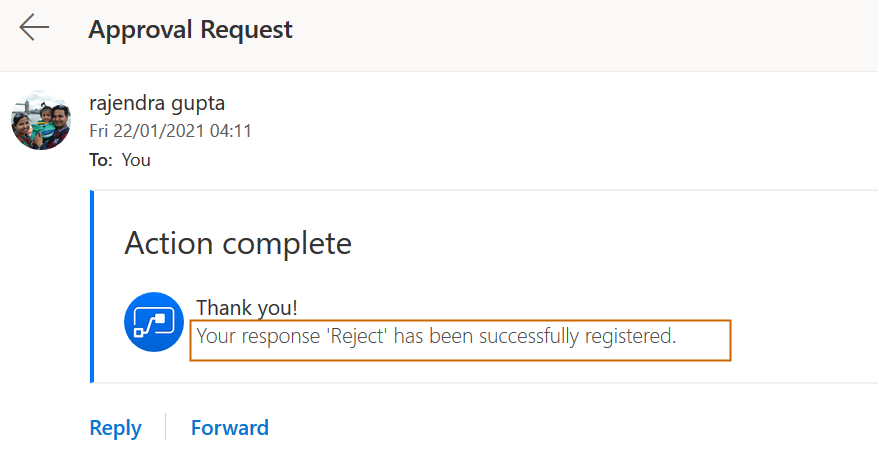Click the word 'Request' in the title
Image resolution: width=879 pixels, height=457 pixels.
(246, 29)
